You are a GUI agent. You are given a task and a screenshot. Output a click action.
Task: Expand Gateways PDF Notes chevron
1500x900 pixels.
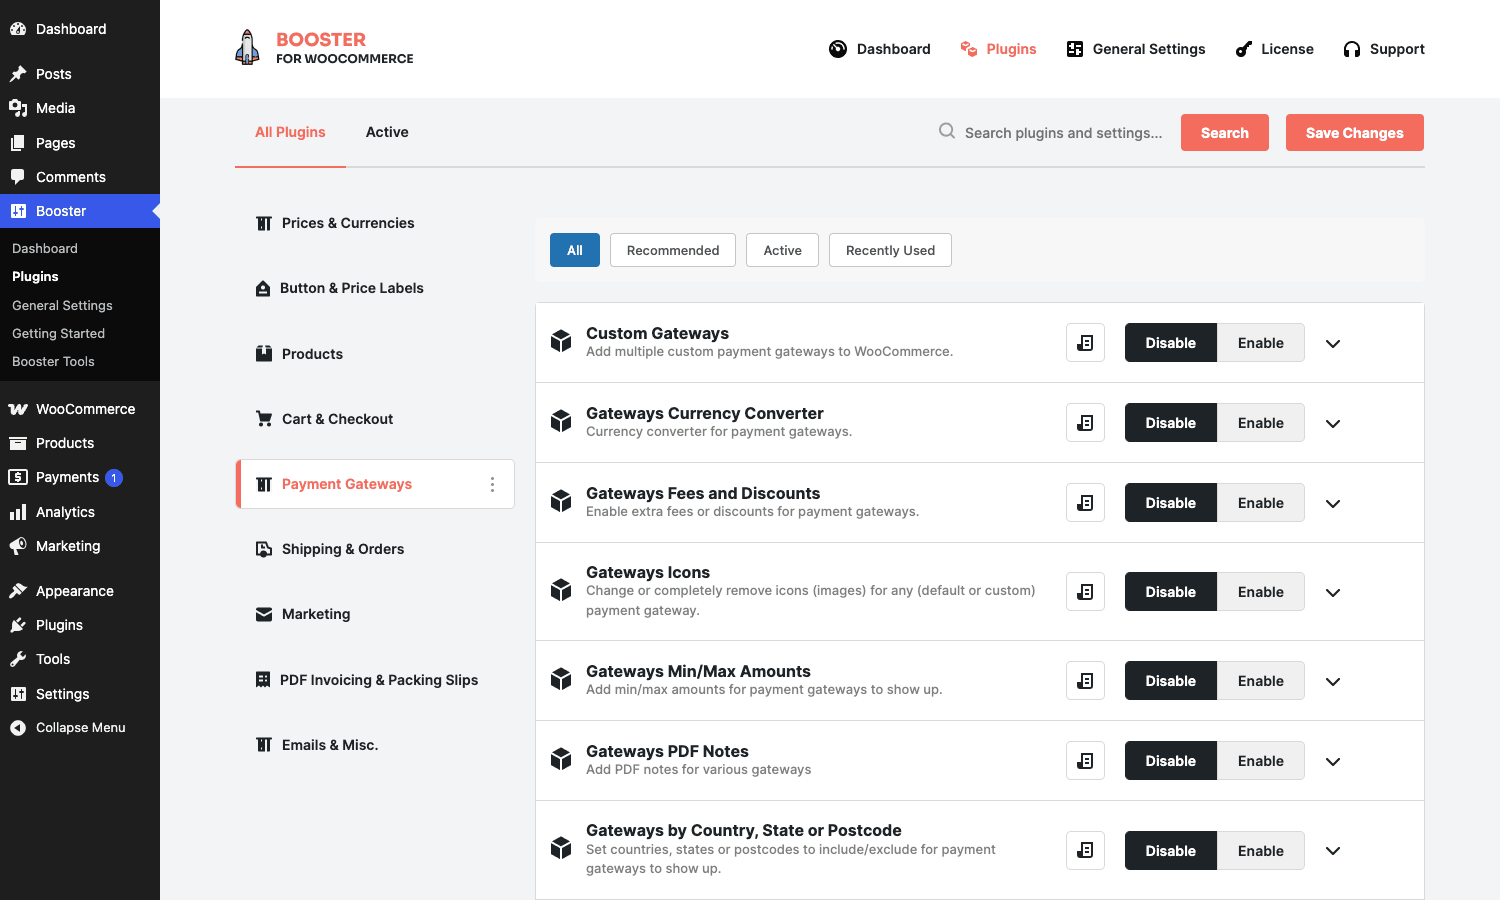pyautogui.click(x=1333, y=762)
